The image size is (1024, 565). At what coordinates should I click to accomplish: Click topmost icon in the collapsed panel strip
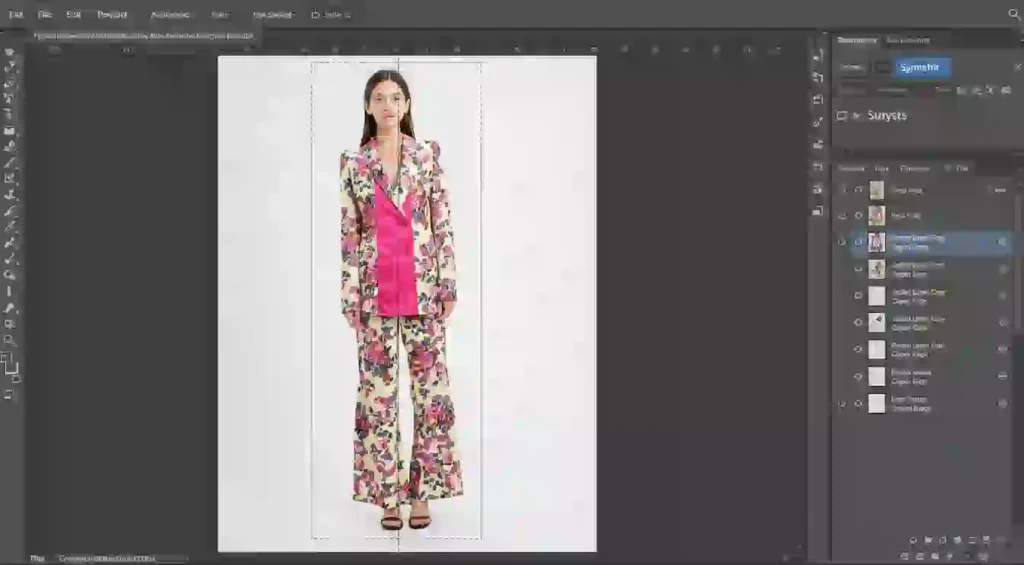(x=818, y=56)
